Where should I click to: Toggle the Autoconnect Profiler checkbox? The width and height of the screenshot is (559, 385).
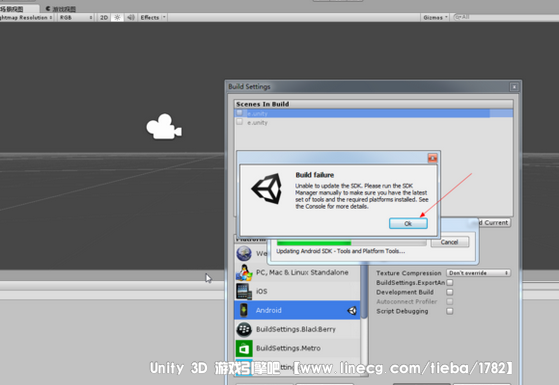(450, 302)
